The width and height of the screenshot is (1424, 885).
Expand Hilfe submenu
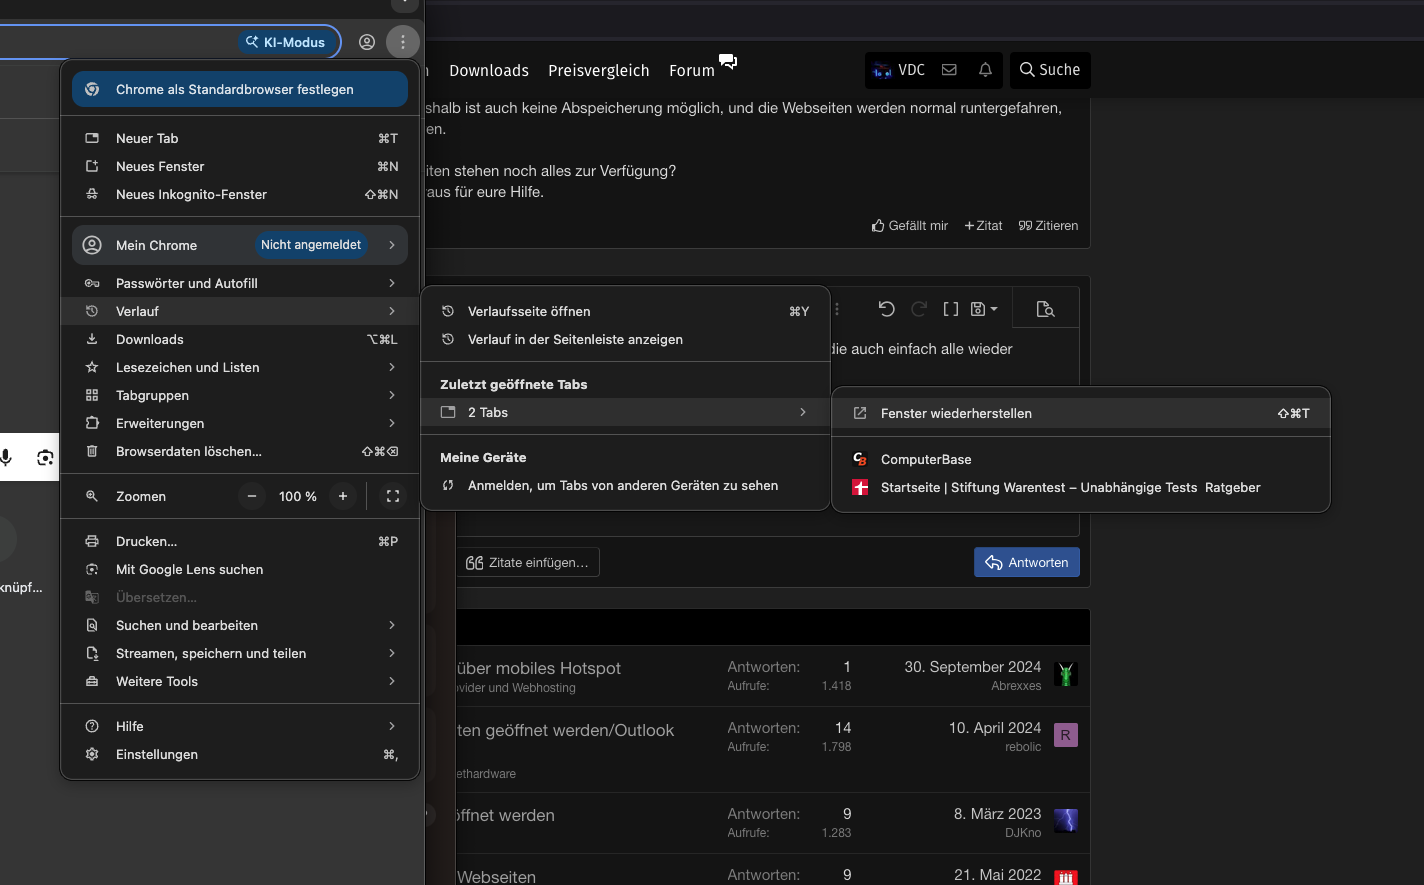point(240,726)
